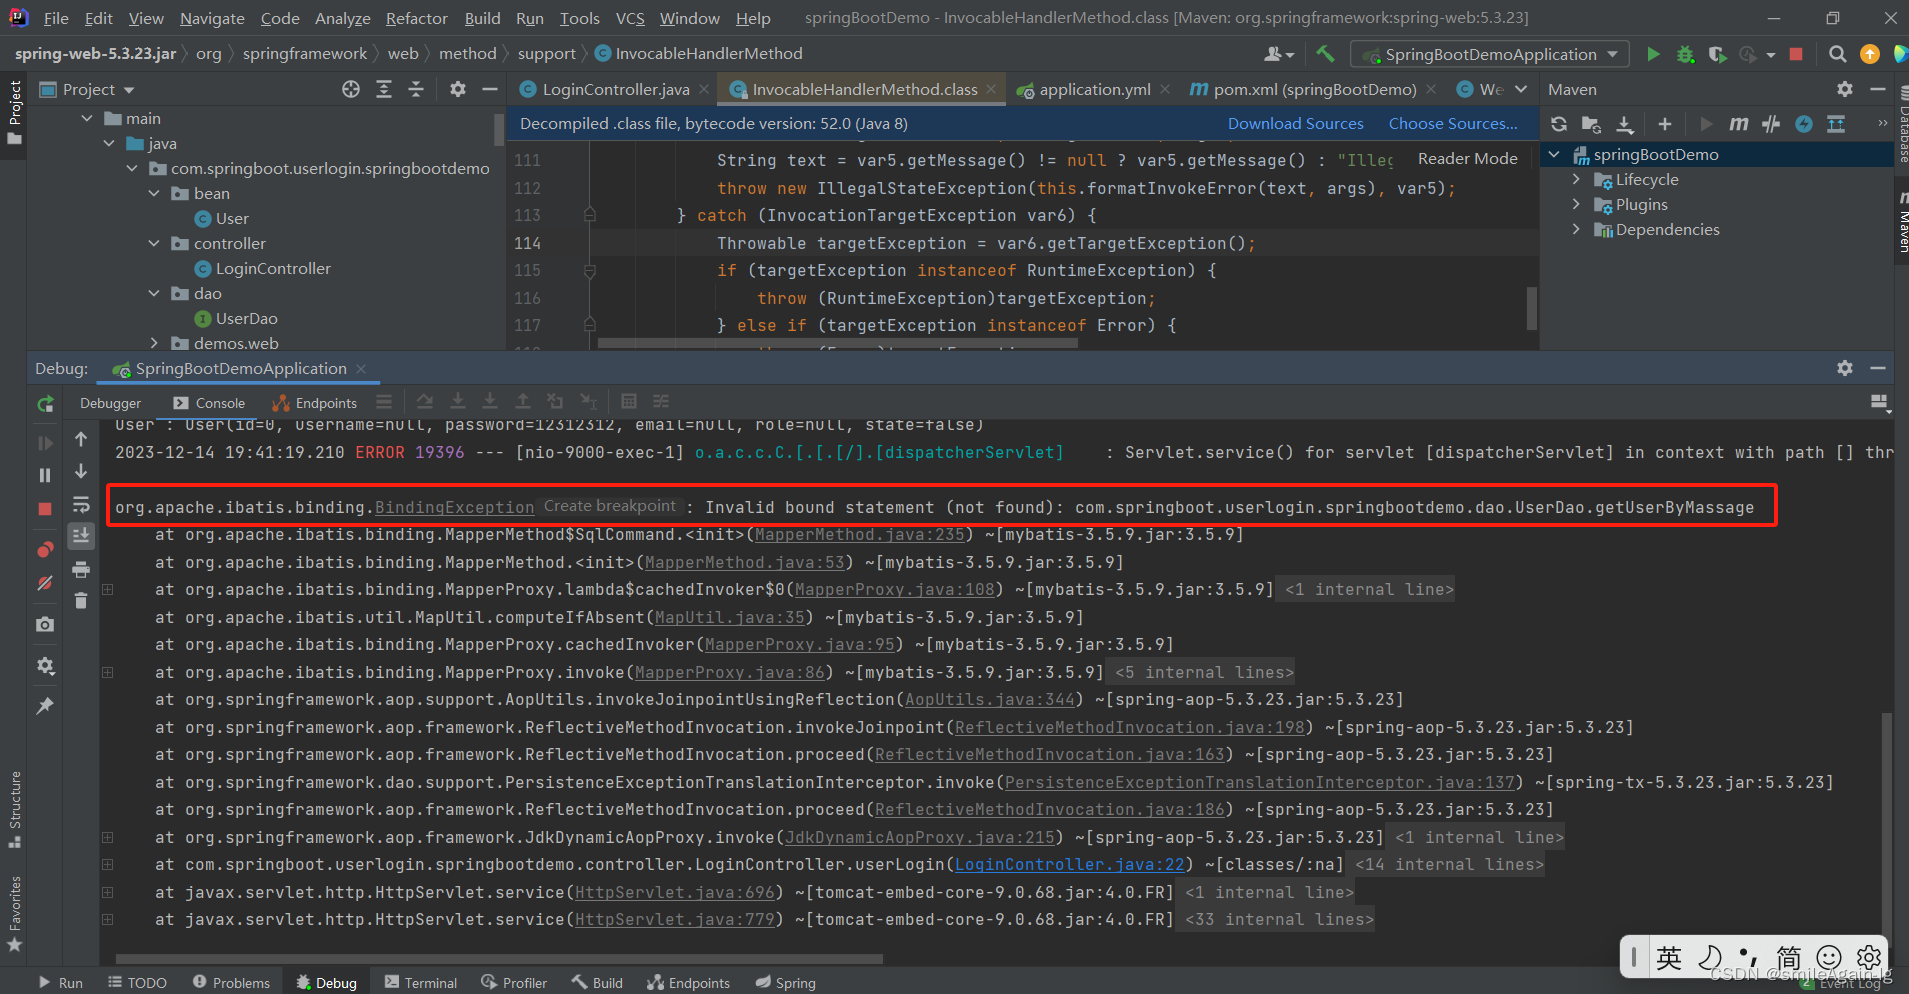This screenshot has width=1909, height=994.
Task: Click Create breakpoint inlay hint
Action: point(610,506)
